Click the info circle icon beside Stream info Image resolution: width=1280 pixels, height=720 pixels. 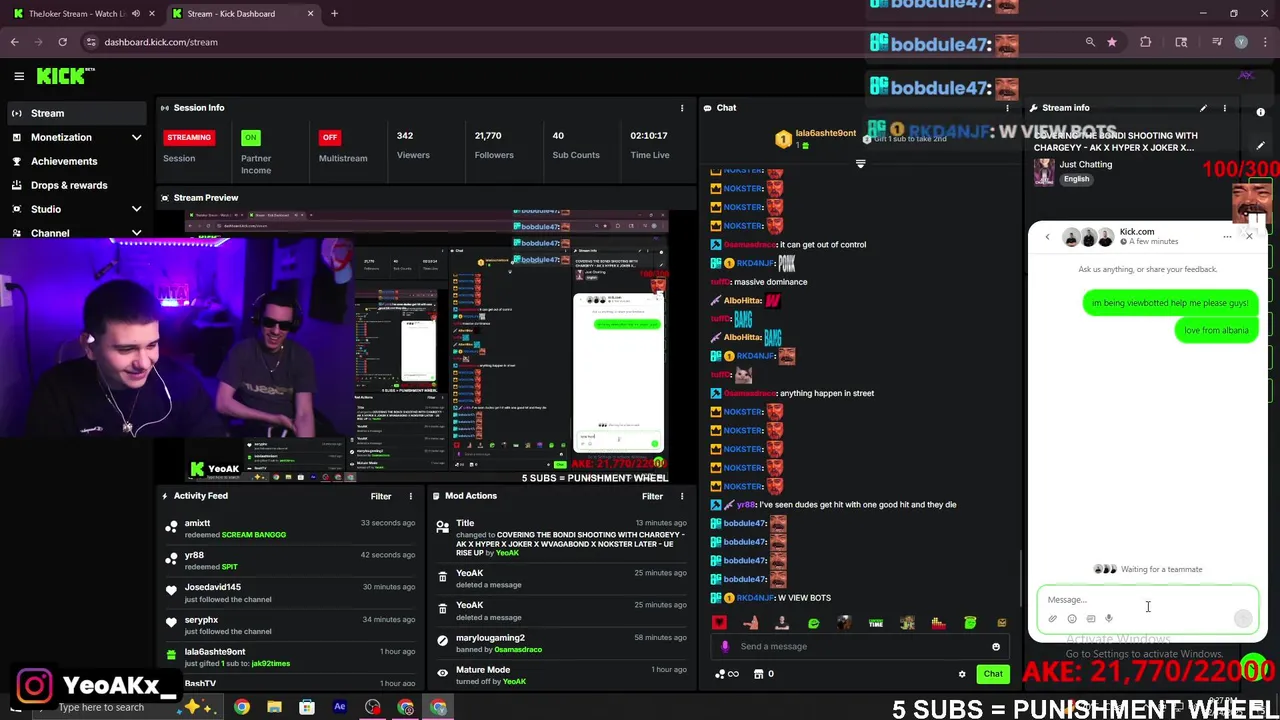1261,112
